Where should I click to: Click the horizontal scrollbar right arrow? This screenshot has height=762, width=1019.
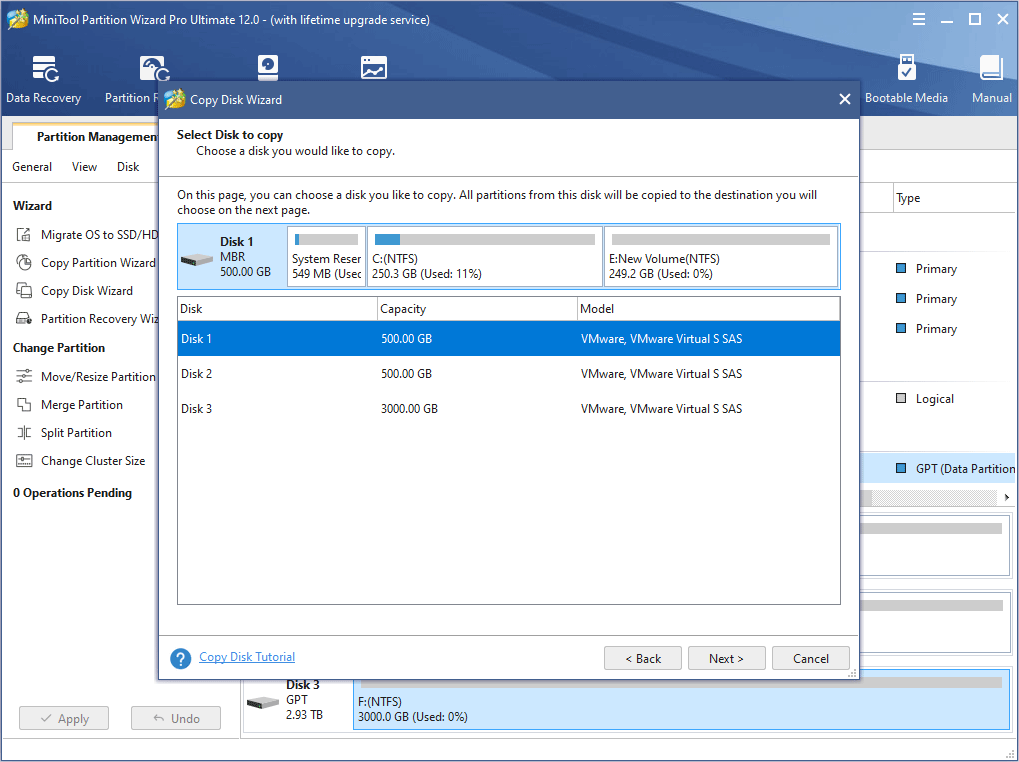pos(1007,498)
